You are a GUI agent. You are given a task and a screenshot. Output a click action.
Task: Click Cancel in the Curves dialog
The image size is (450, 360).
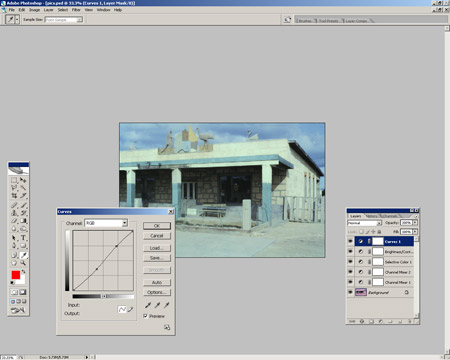(157, 236)
